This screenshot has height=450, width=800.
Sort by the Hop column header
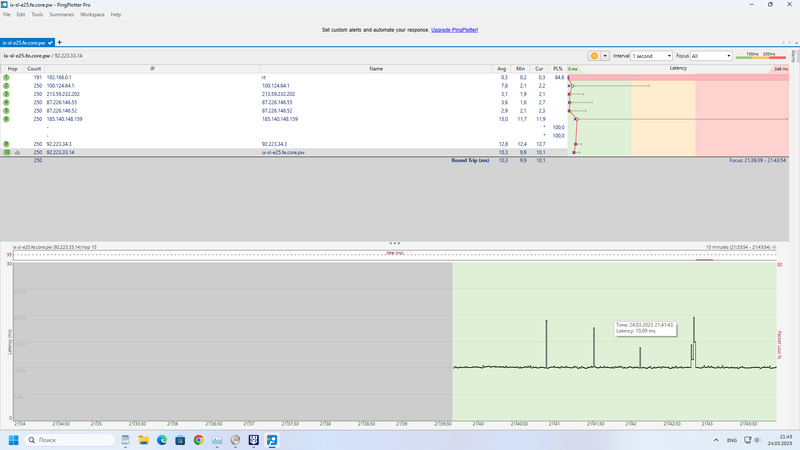click(x=12, y=69)
